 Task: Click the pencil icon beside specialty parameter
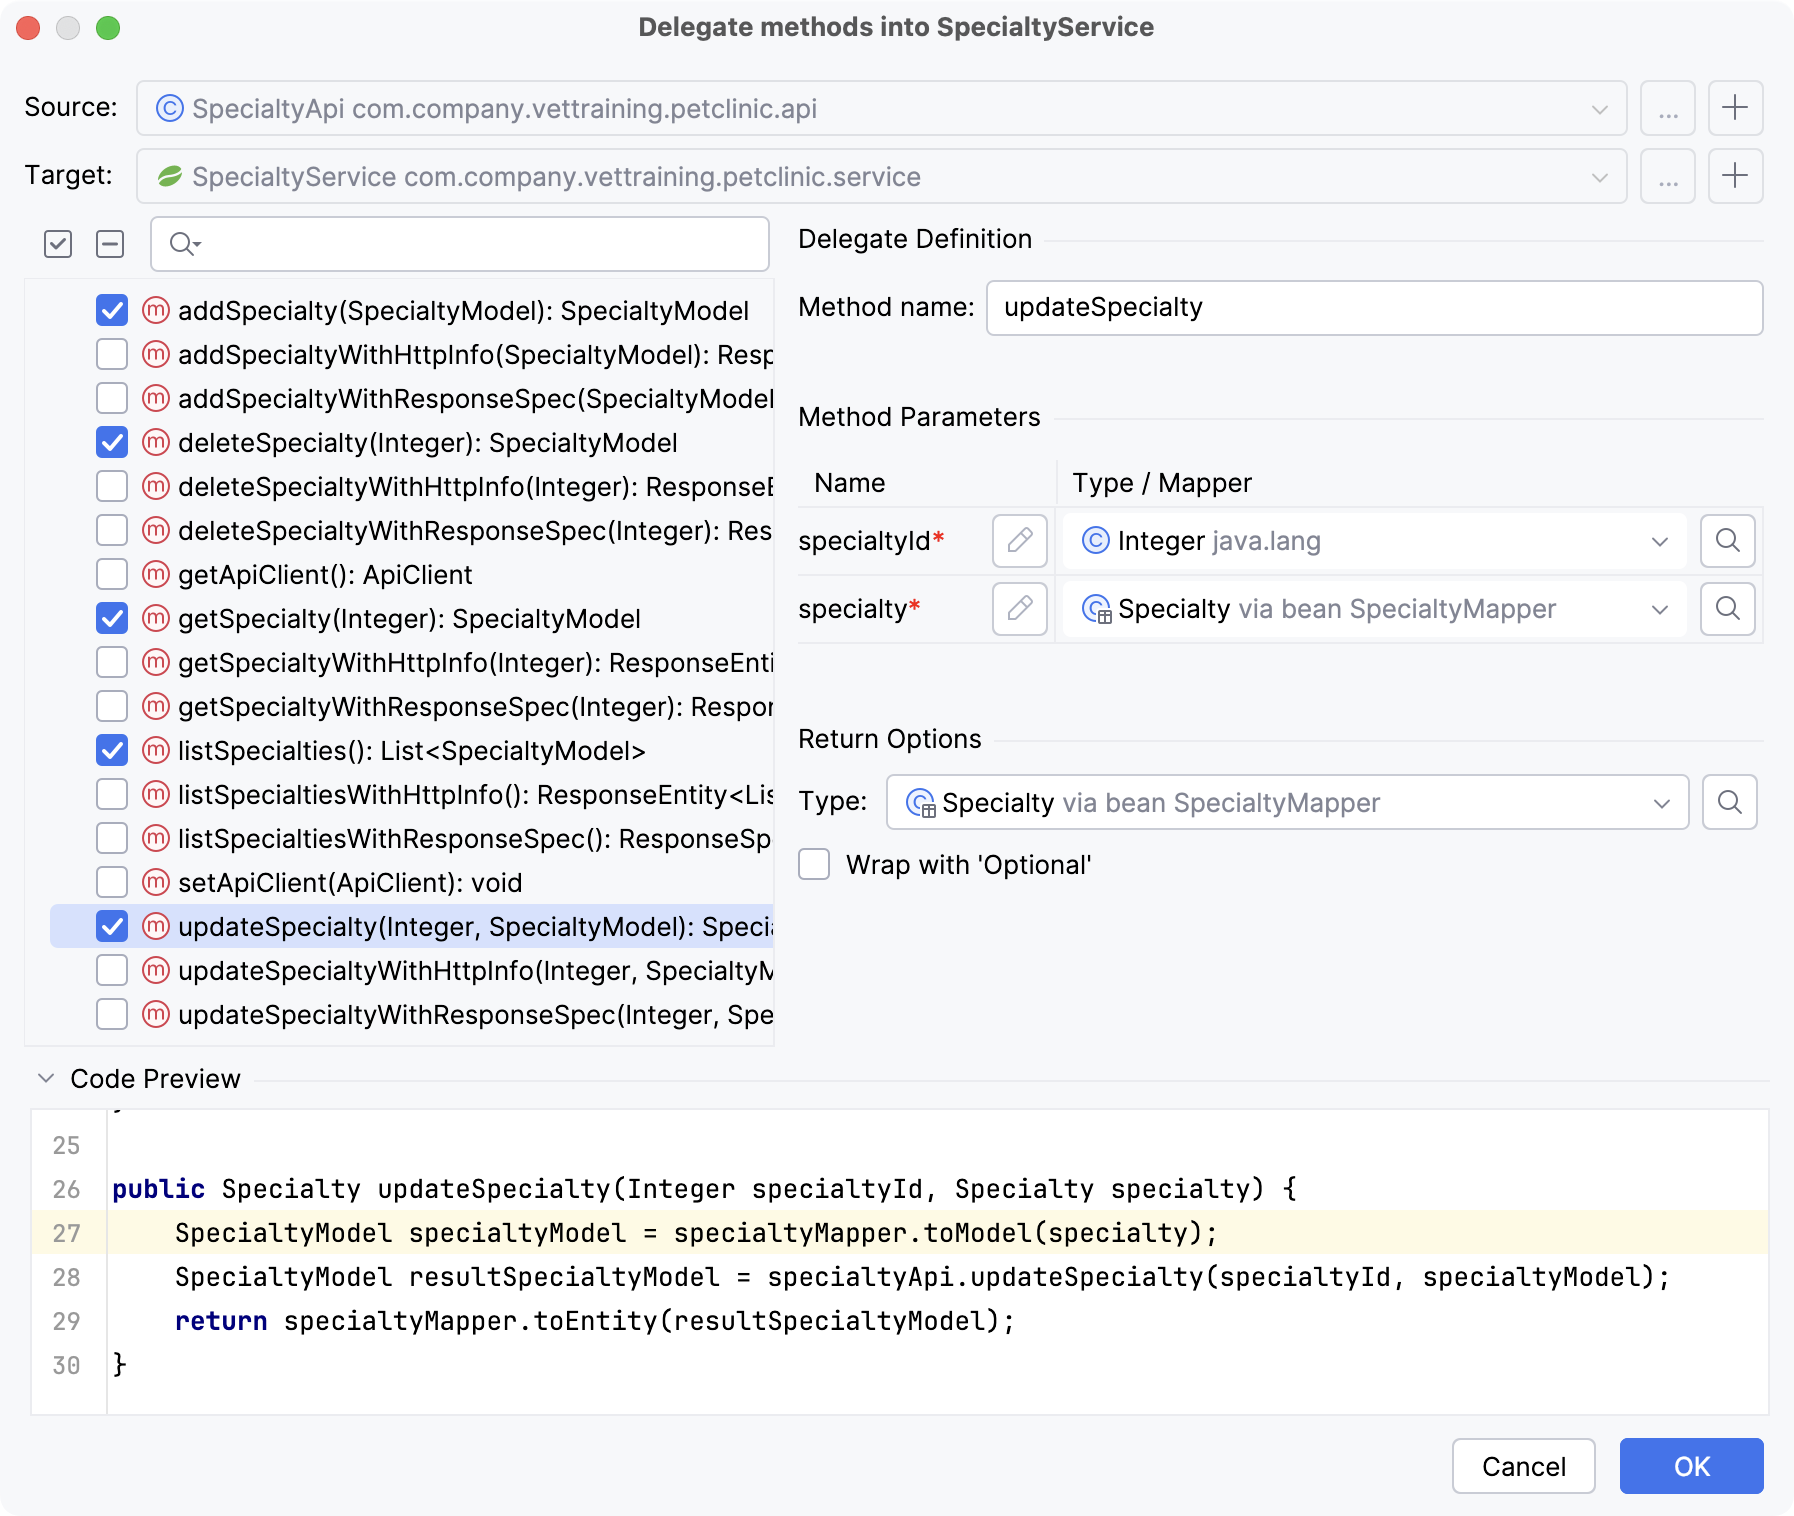click(x=1019, y=609)
